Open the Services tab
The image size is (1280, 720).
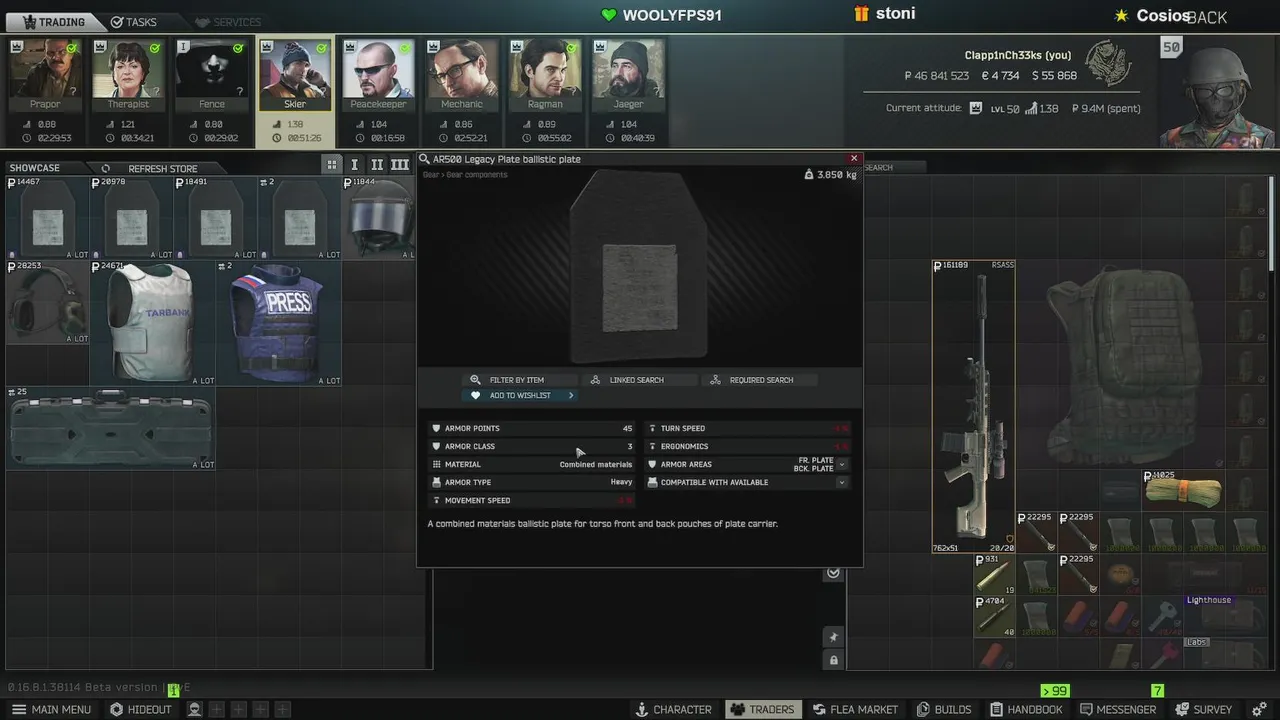click(228, 22)
